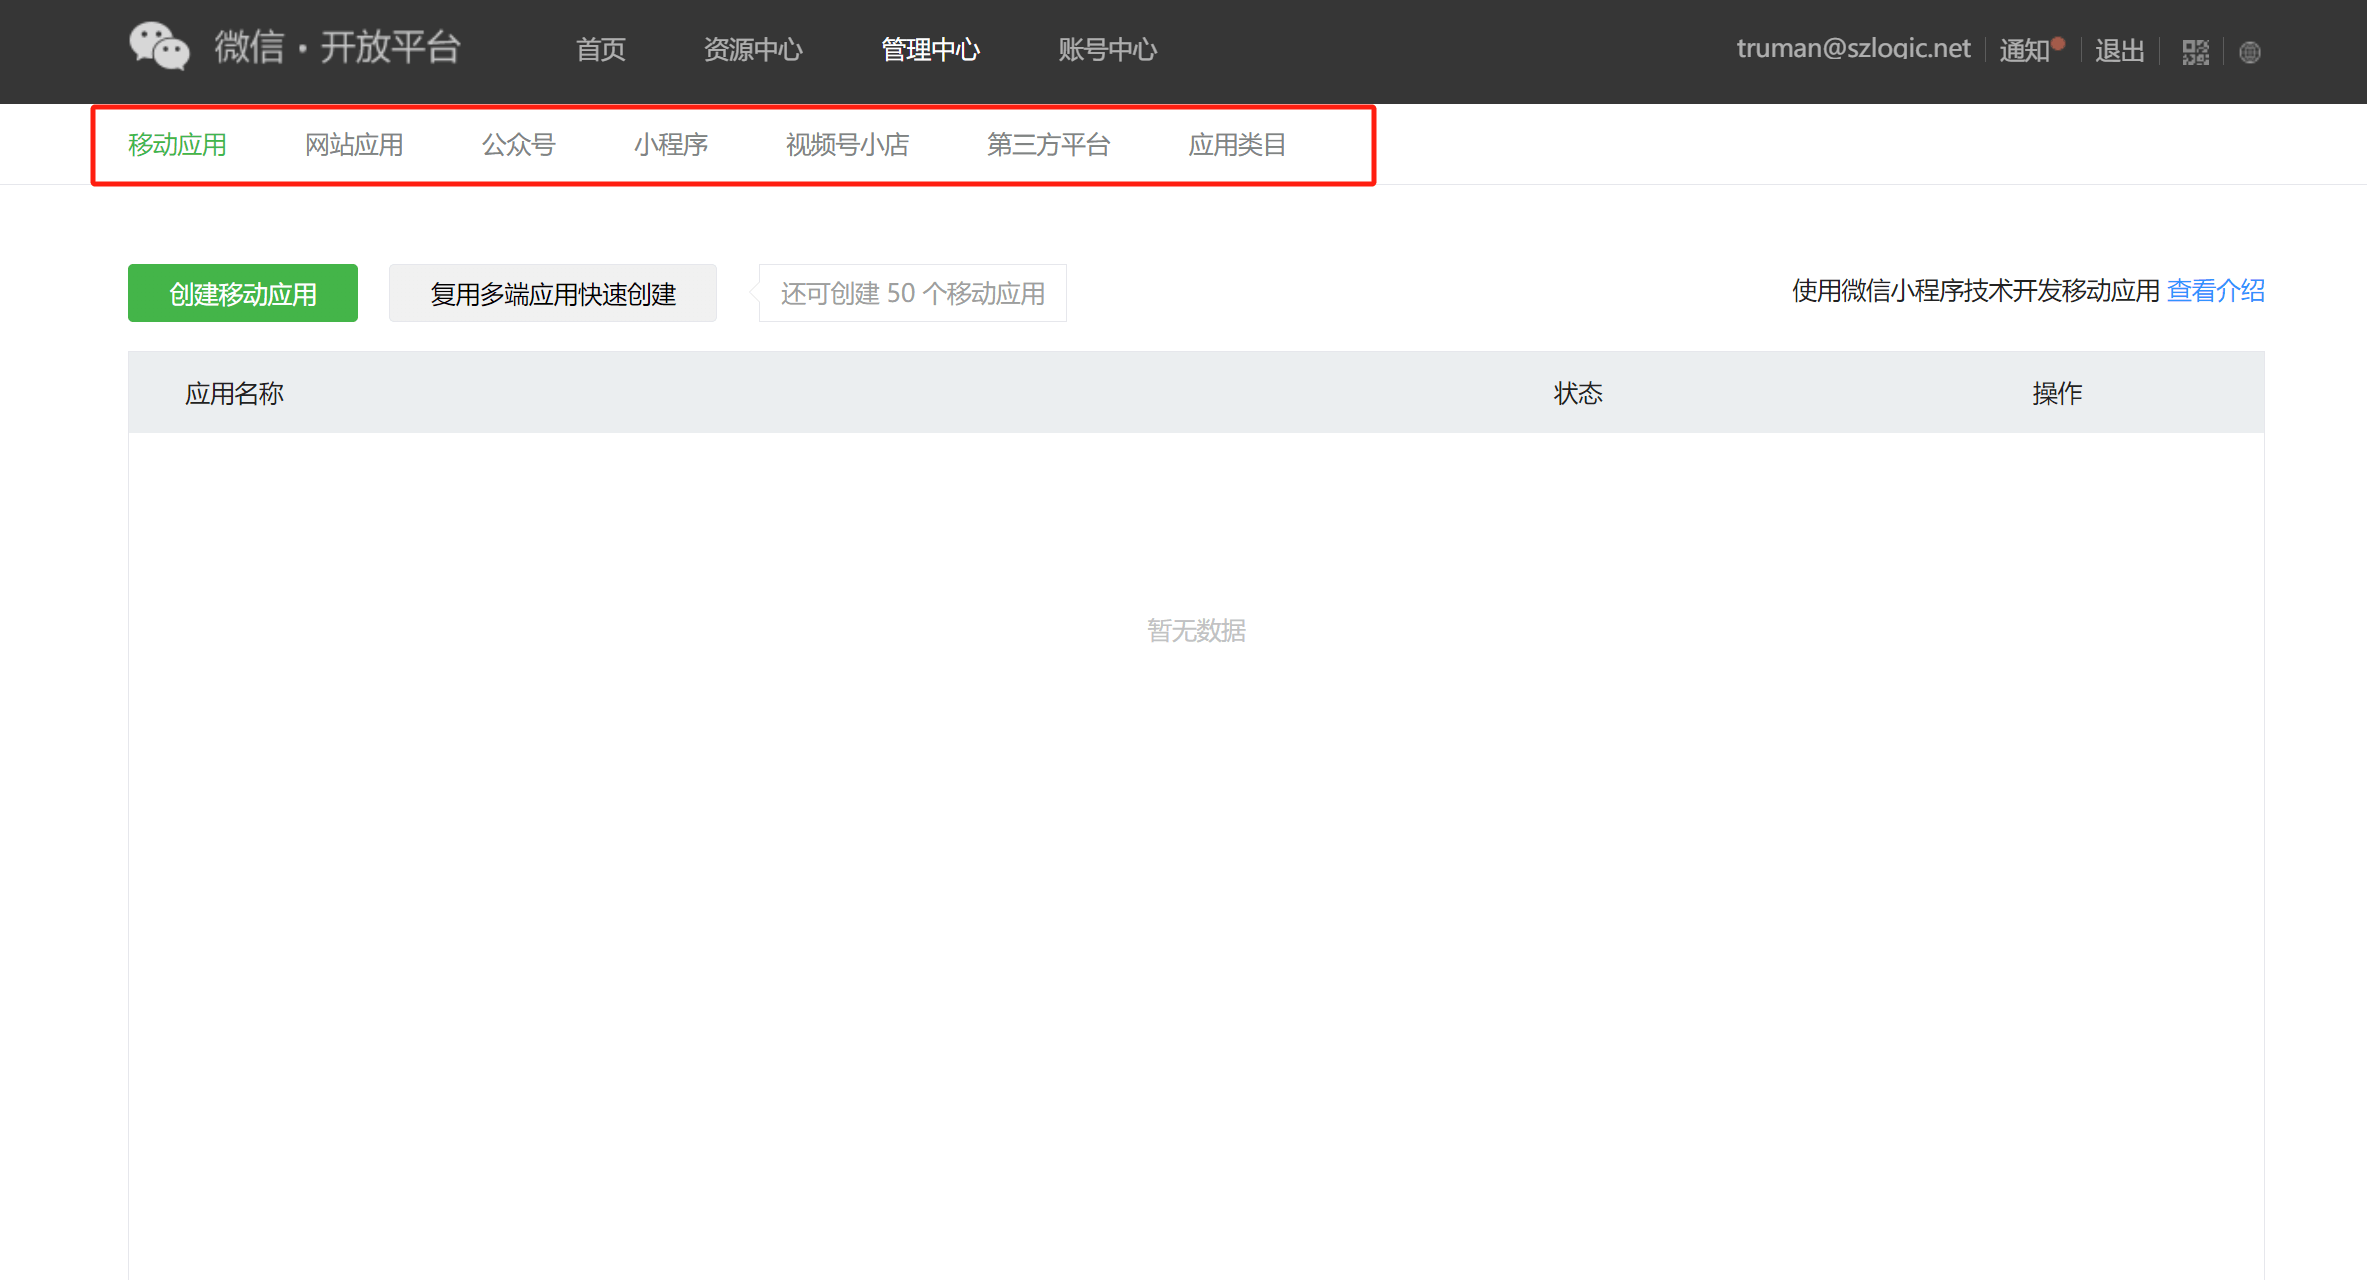Open the 第三方平台 tab
Screen dimensions: 2367x1280
click(1048, 144)
